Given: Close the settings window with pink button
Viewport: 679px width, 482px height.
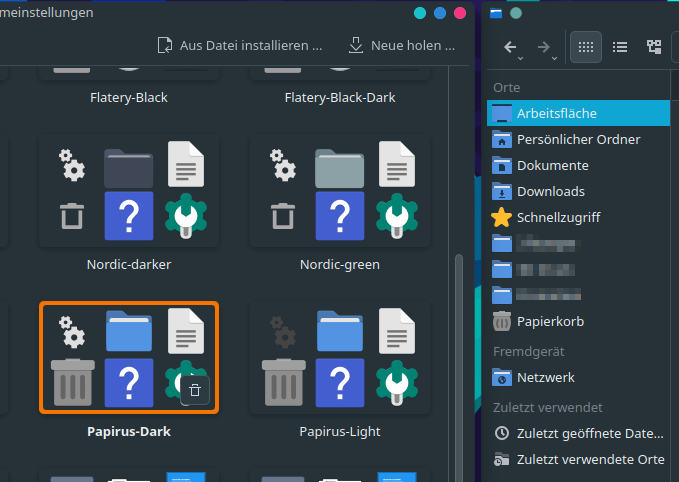Looking at the screenshot, I should click(460, 13).
